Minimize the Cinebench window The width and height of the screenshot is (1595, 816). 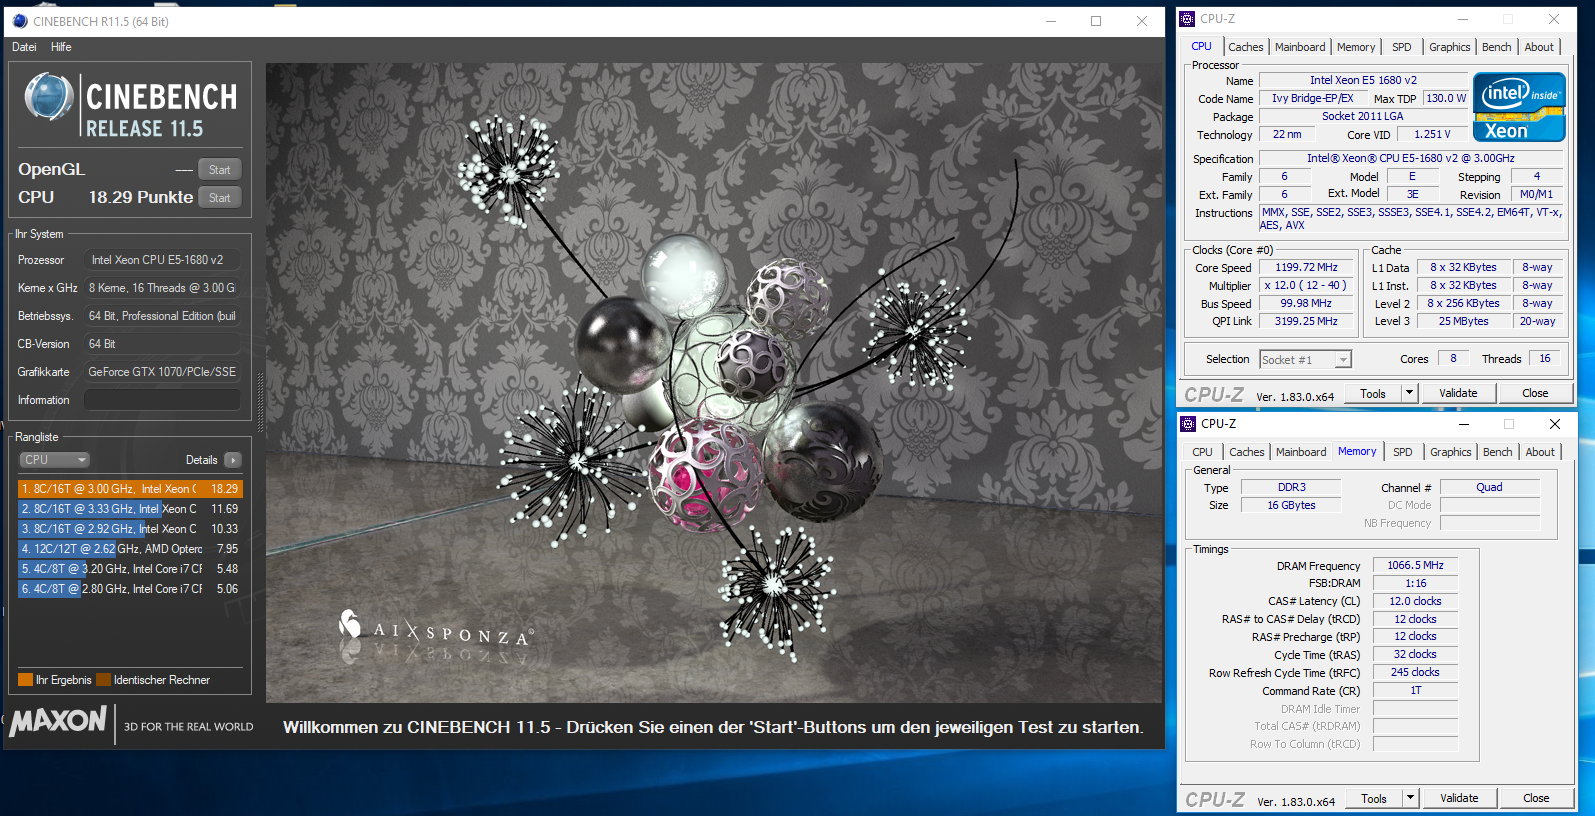1051,21
